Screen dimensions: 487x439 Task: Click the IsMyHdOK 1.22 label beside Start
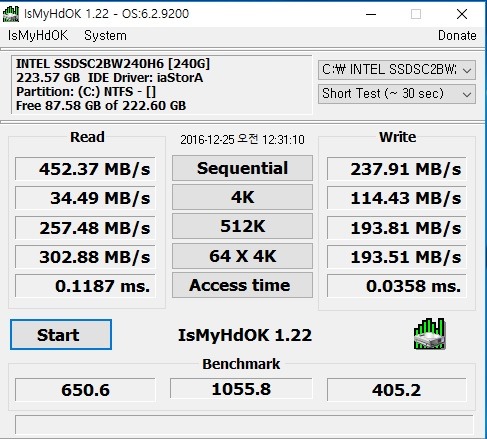245,335
